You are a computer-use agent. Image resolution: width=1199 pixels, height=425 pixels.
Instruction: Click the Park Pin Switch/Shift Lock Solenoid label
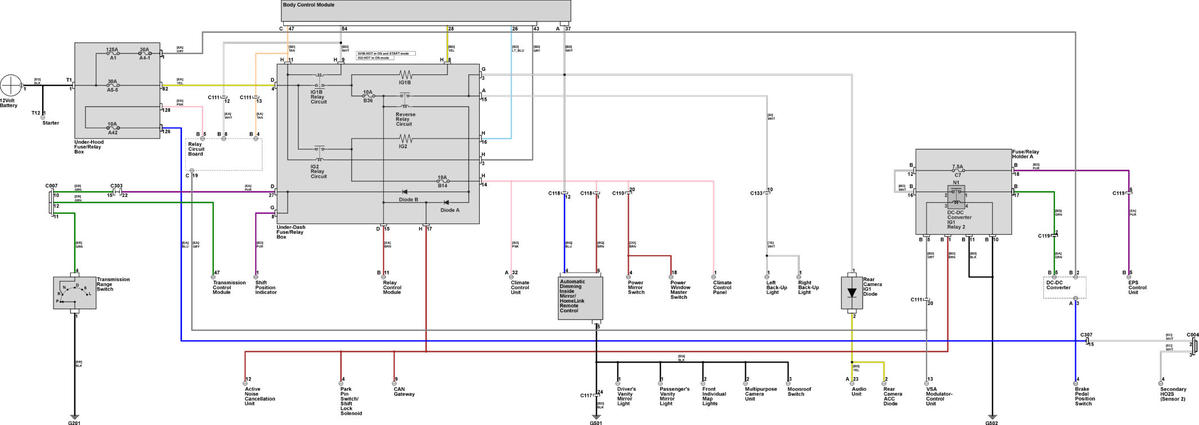[353, 401]
